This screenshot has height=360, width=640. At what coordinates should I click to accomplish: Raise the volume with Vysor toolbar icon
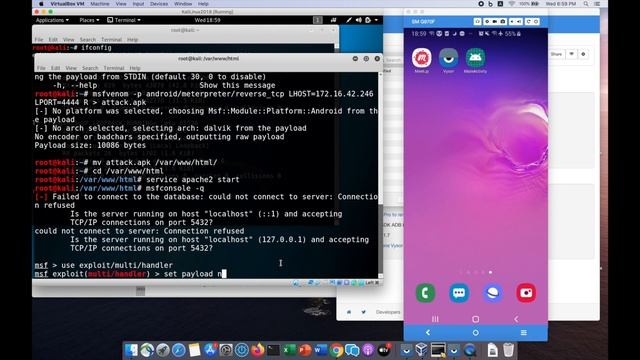519,22
